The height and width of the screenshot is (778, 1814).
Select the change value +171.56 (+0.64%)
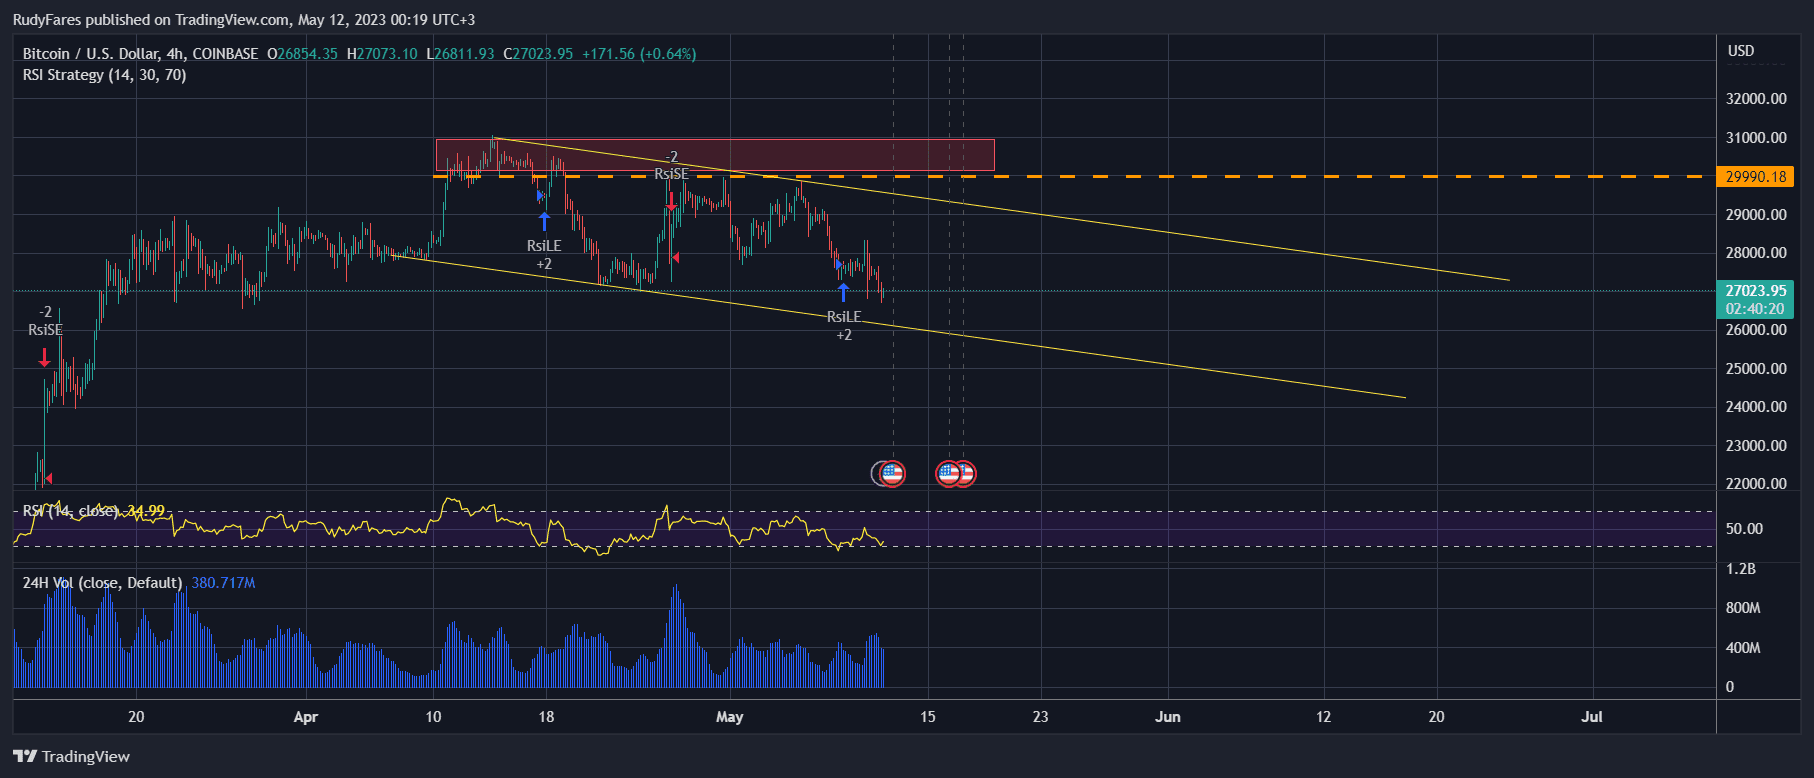tap(639, 54)
